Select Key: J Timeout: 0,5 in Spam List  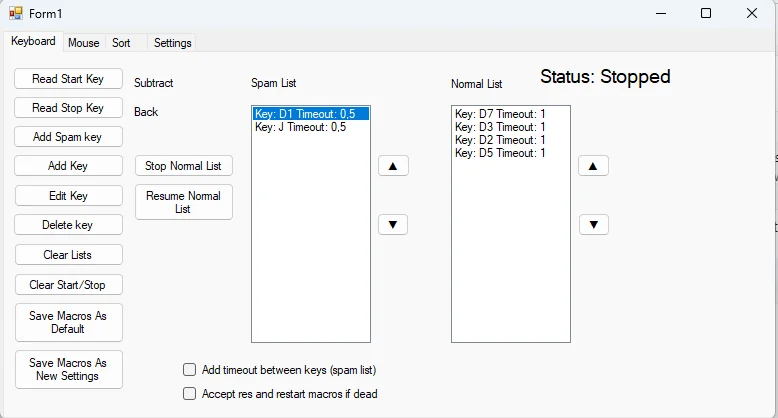(x=311, y=127)
